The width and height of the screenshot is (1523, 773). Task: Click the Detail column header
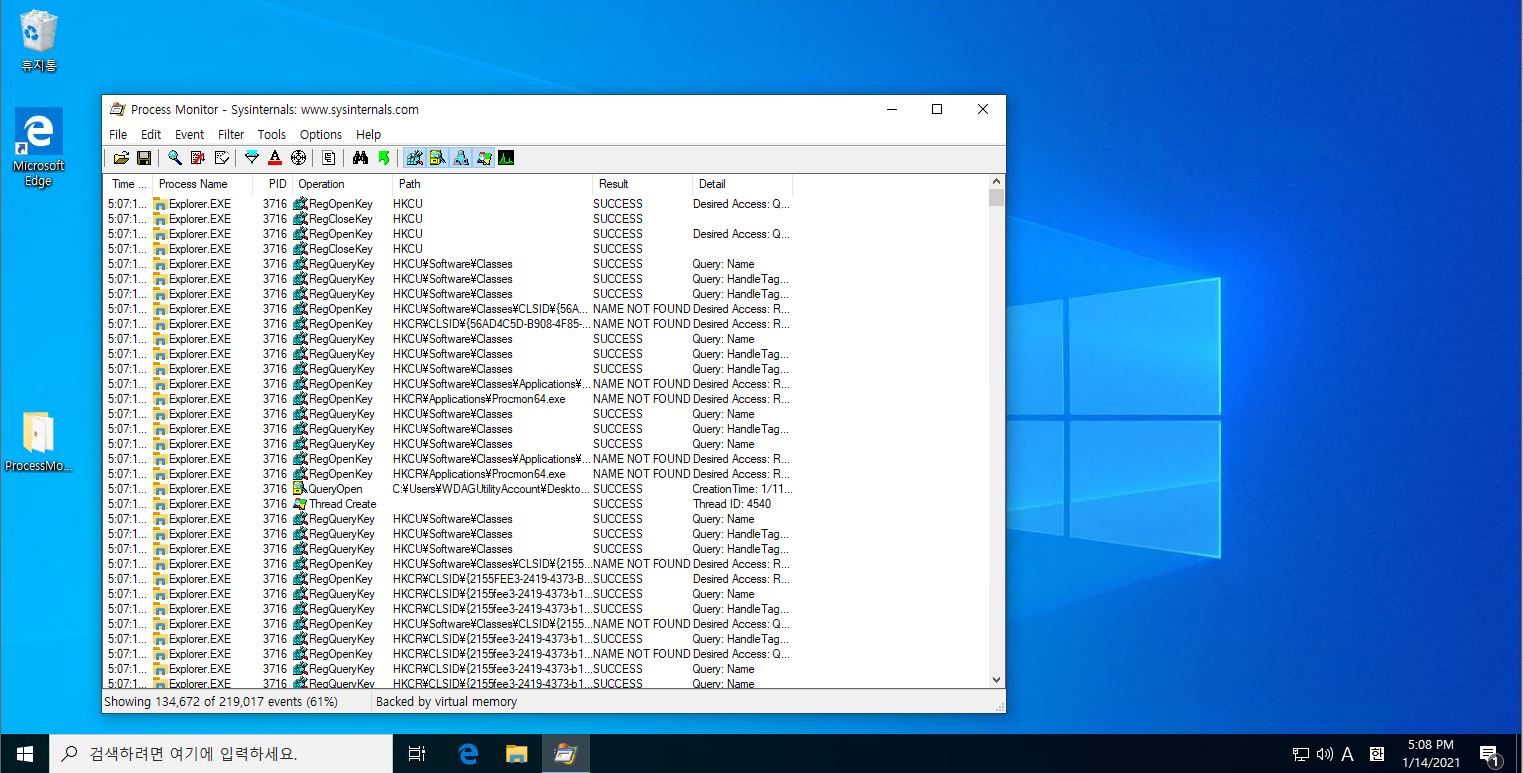(742, 184)
